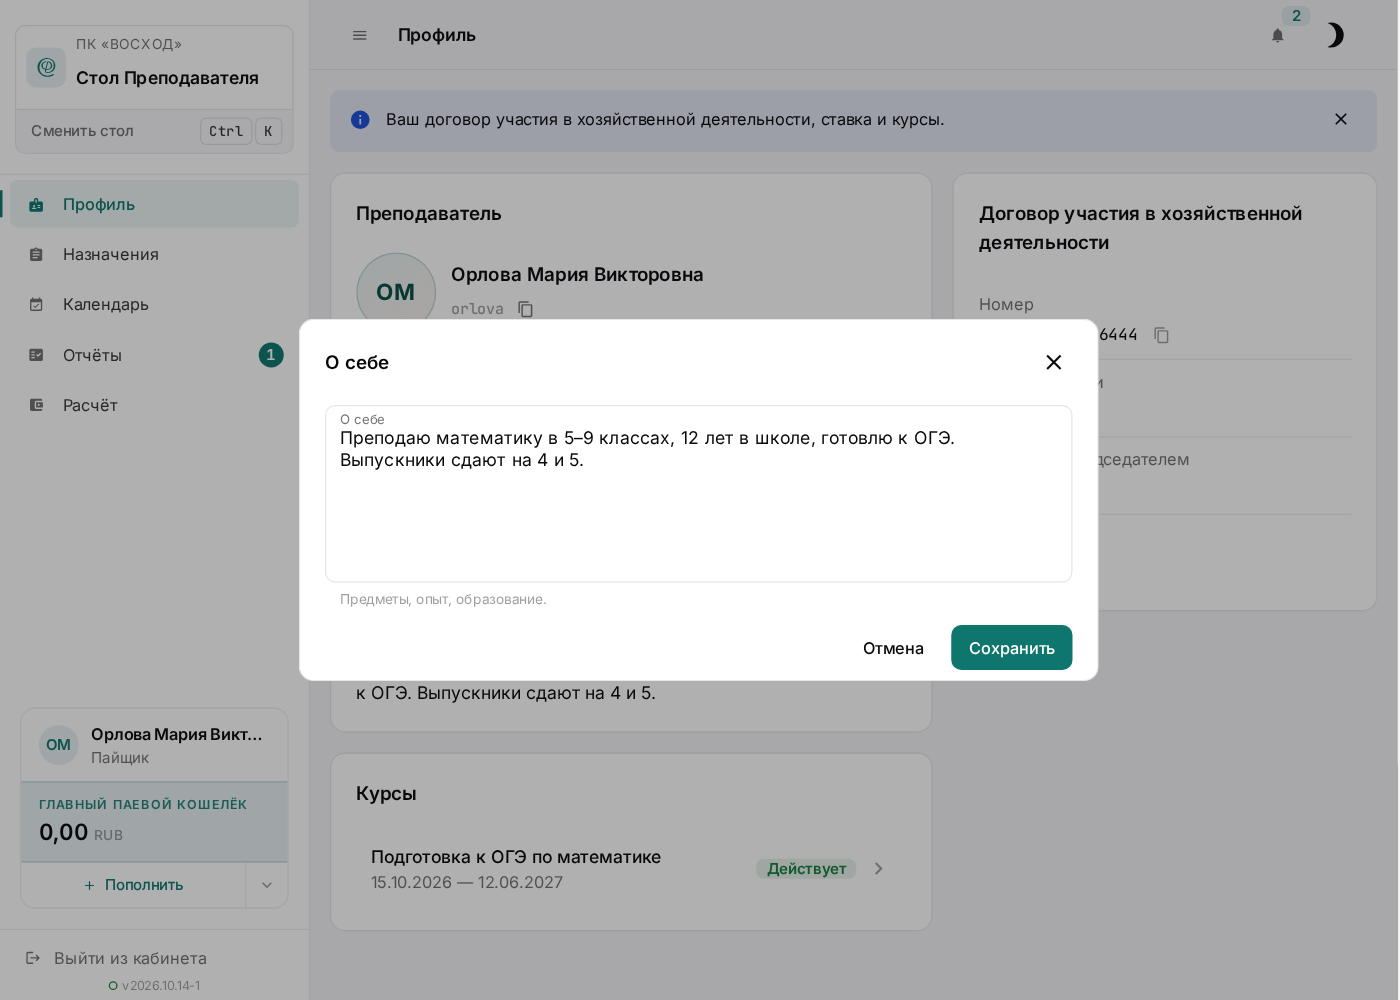Image resolution: width=1400 pixels, height=1000 pixels.
Task: Click the ОМ avatar in sidebar card
Action: (x=59, y=745)
